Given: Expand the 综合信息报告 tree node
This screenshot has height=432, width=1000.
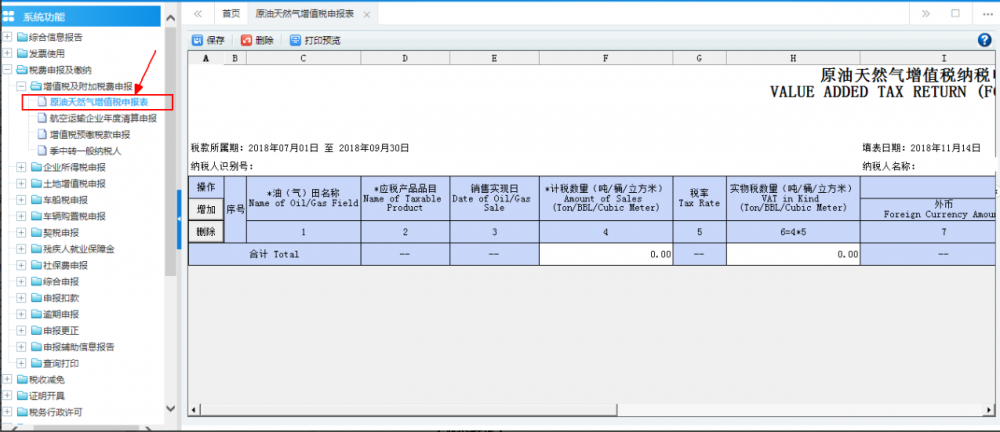Looking at the screenshot, I should pos(8,37).
